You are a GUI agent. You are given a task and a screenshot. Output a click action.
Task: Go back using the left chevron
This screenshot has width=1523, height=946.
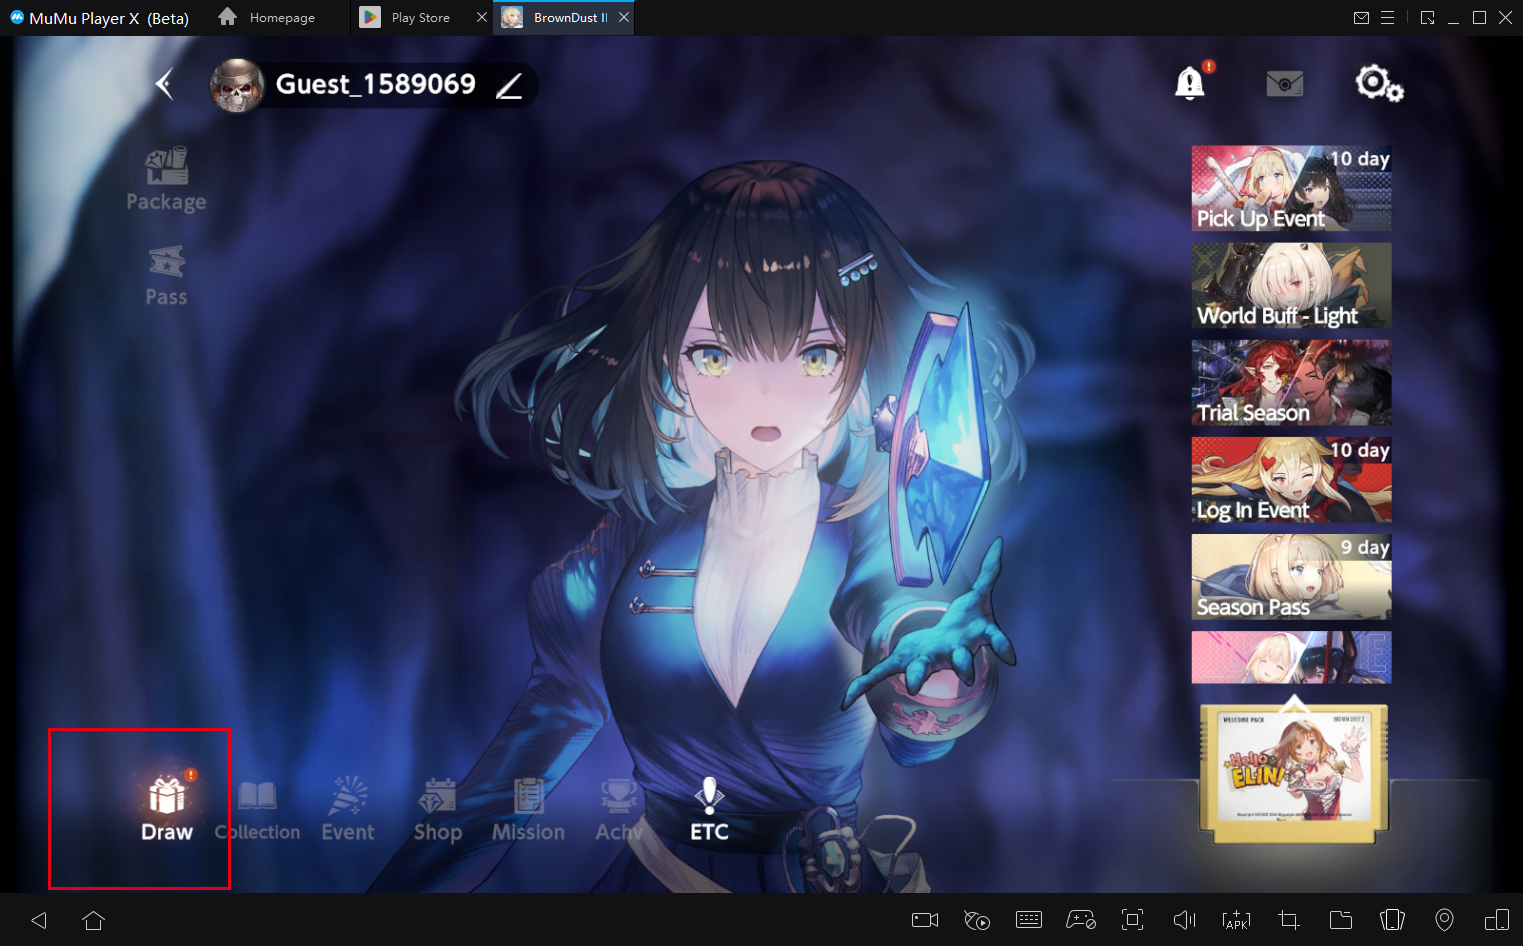point(165,84)
